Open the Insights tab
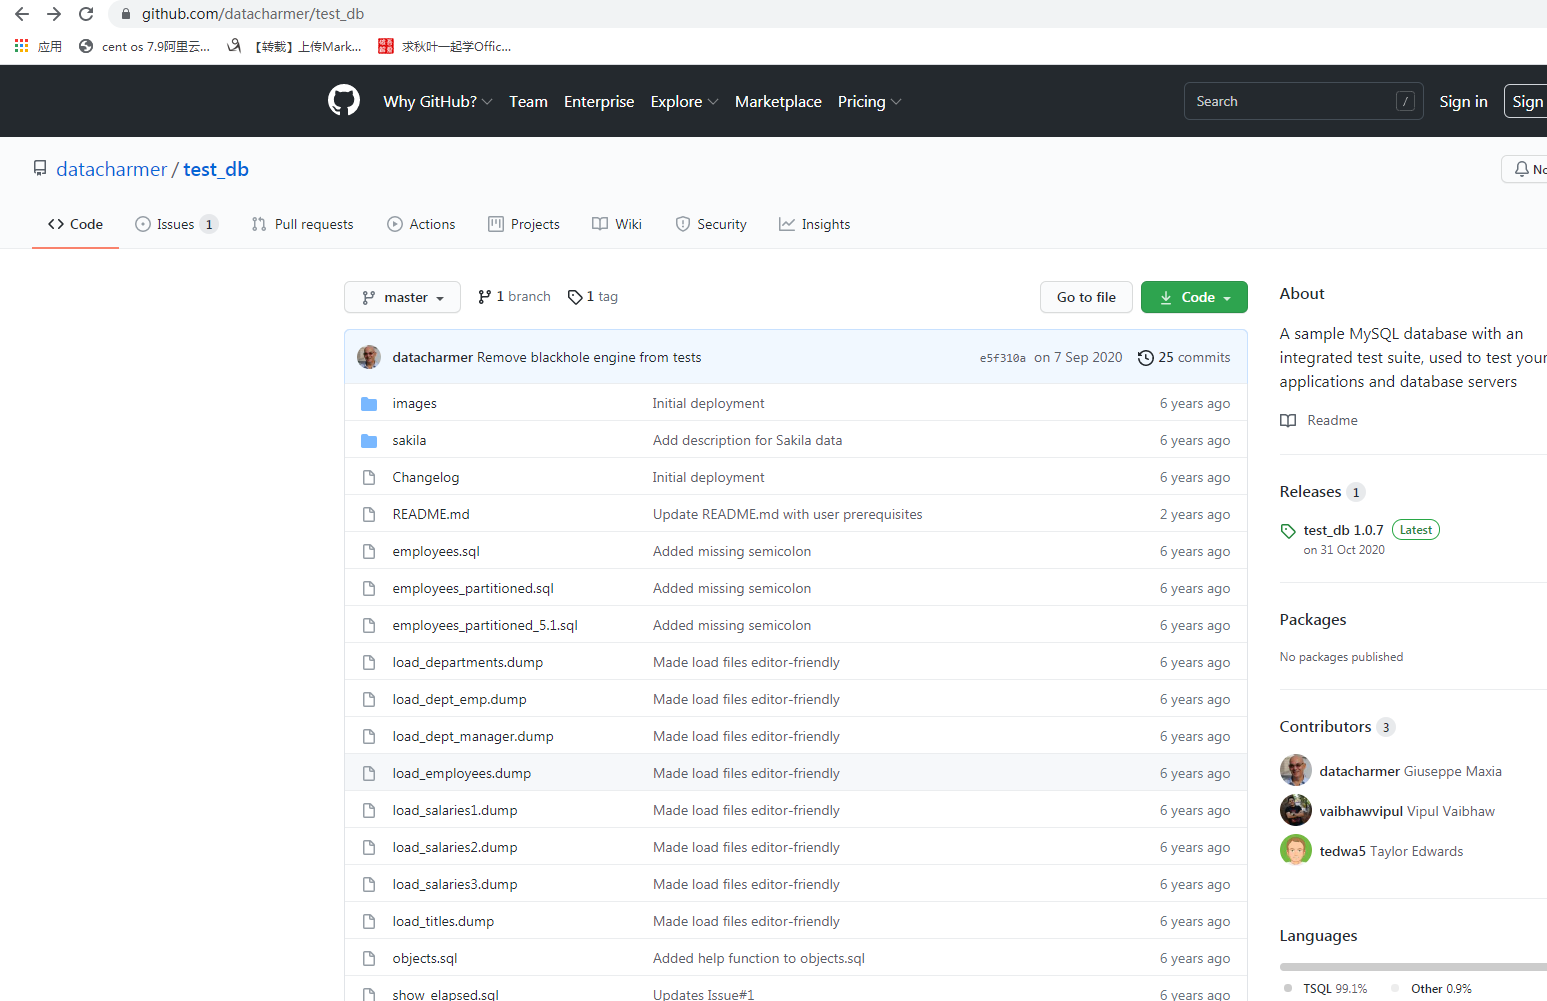 click(815, 224)
